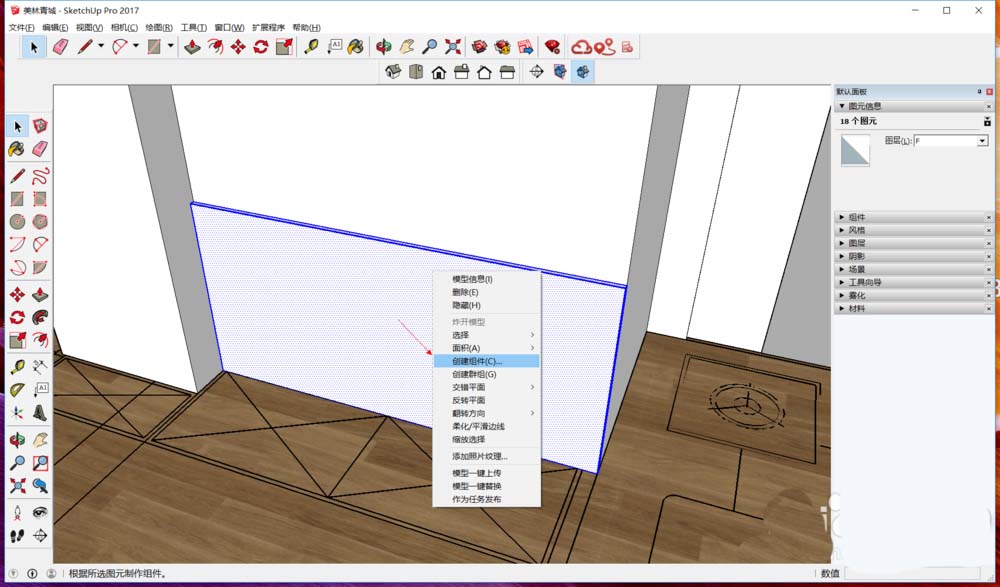
Task: Click 模型一键上传 in the context menu
Action: pos(482,471)
